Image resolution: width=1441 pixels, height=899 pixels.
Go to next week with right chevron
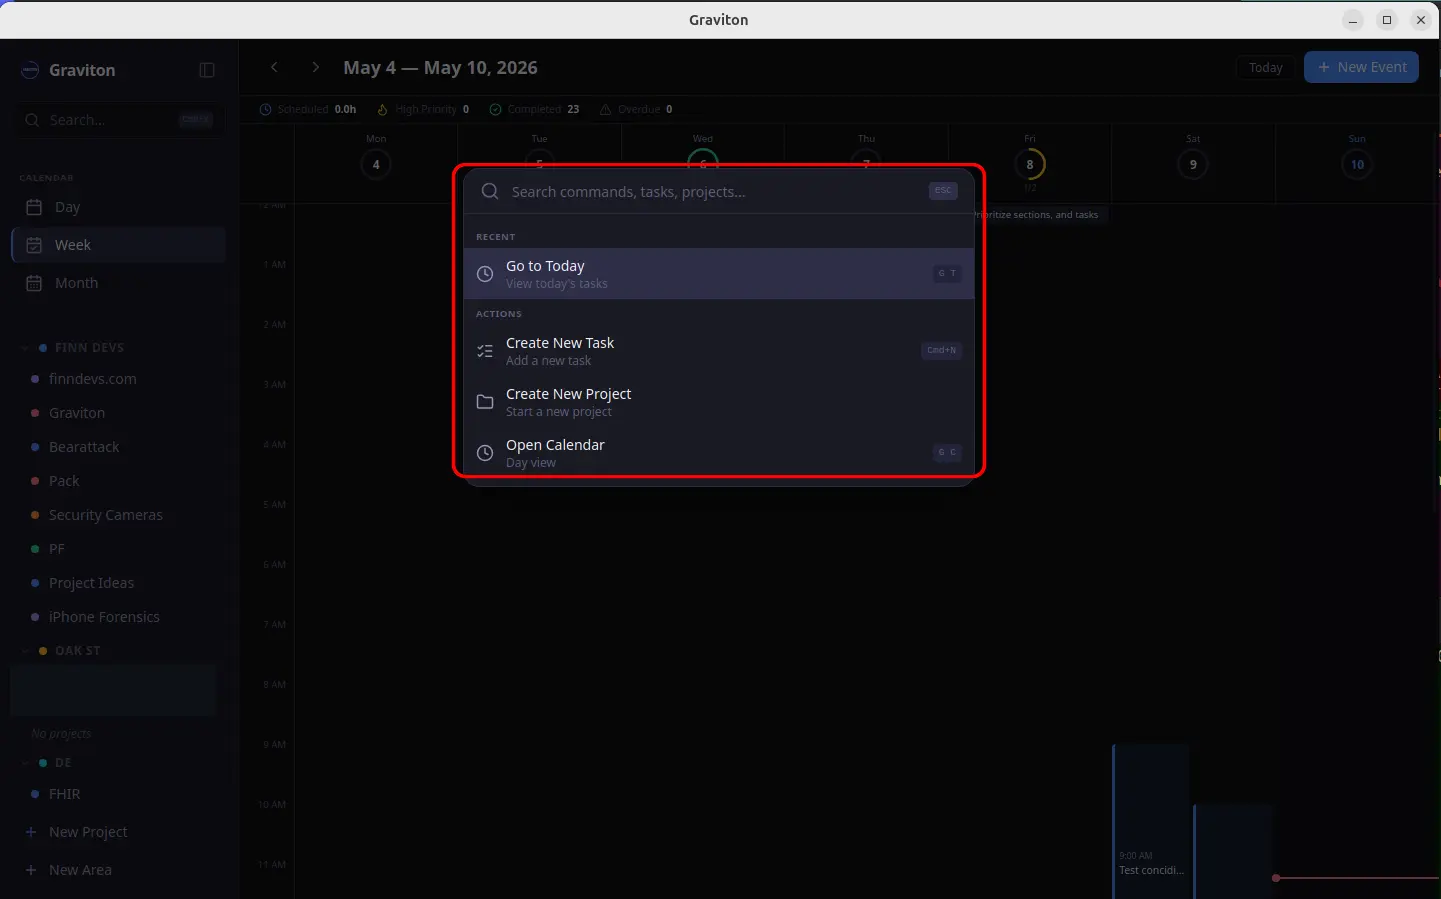coord(316,67)
